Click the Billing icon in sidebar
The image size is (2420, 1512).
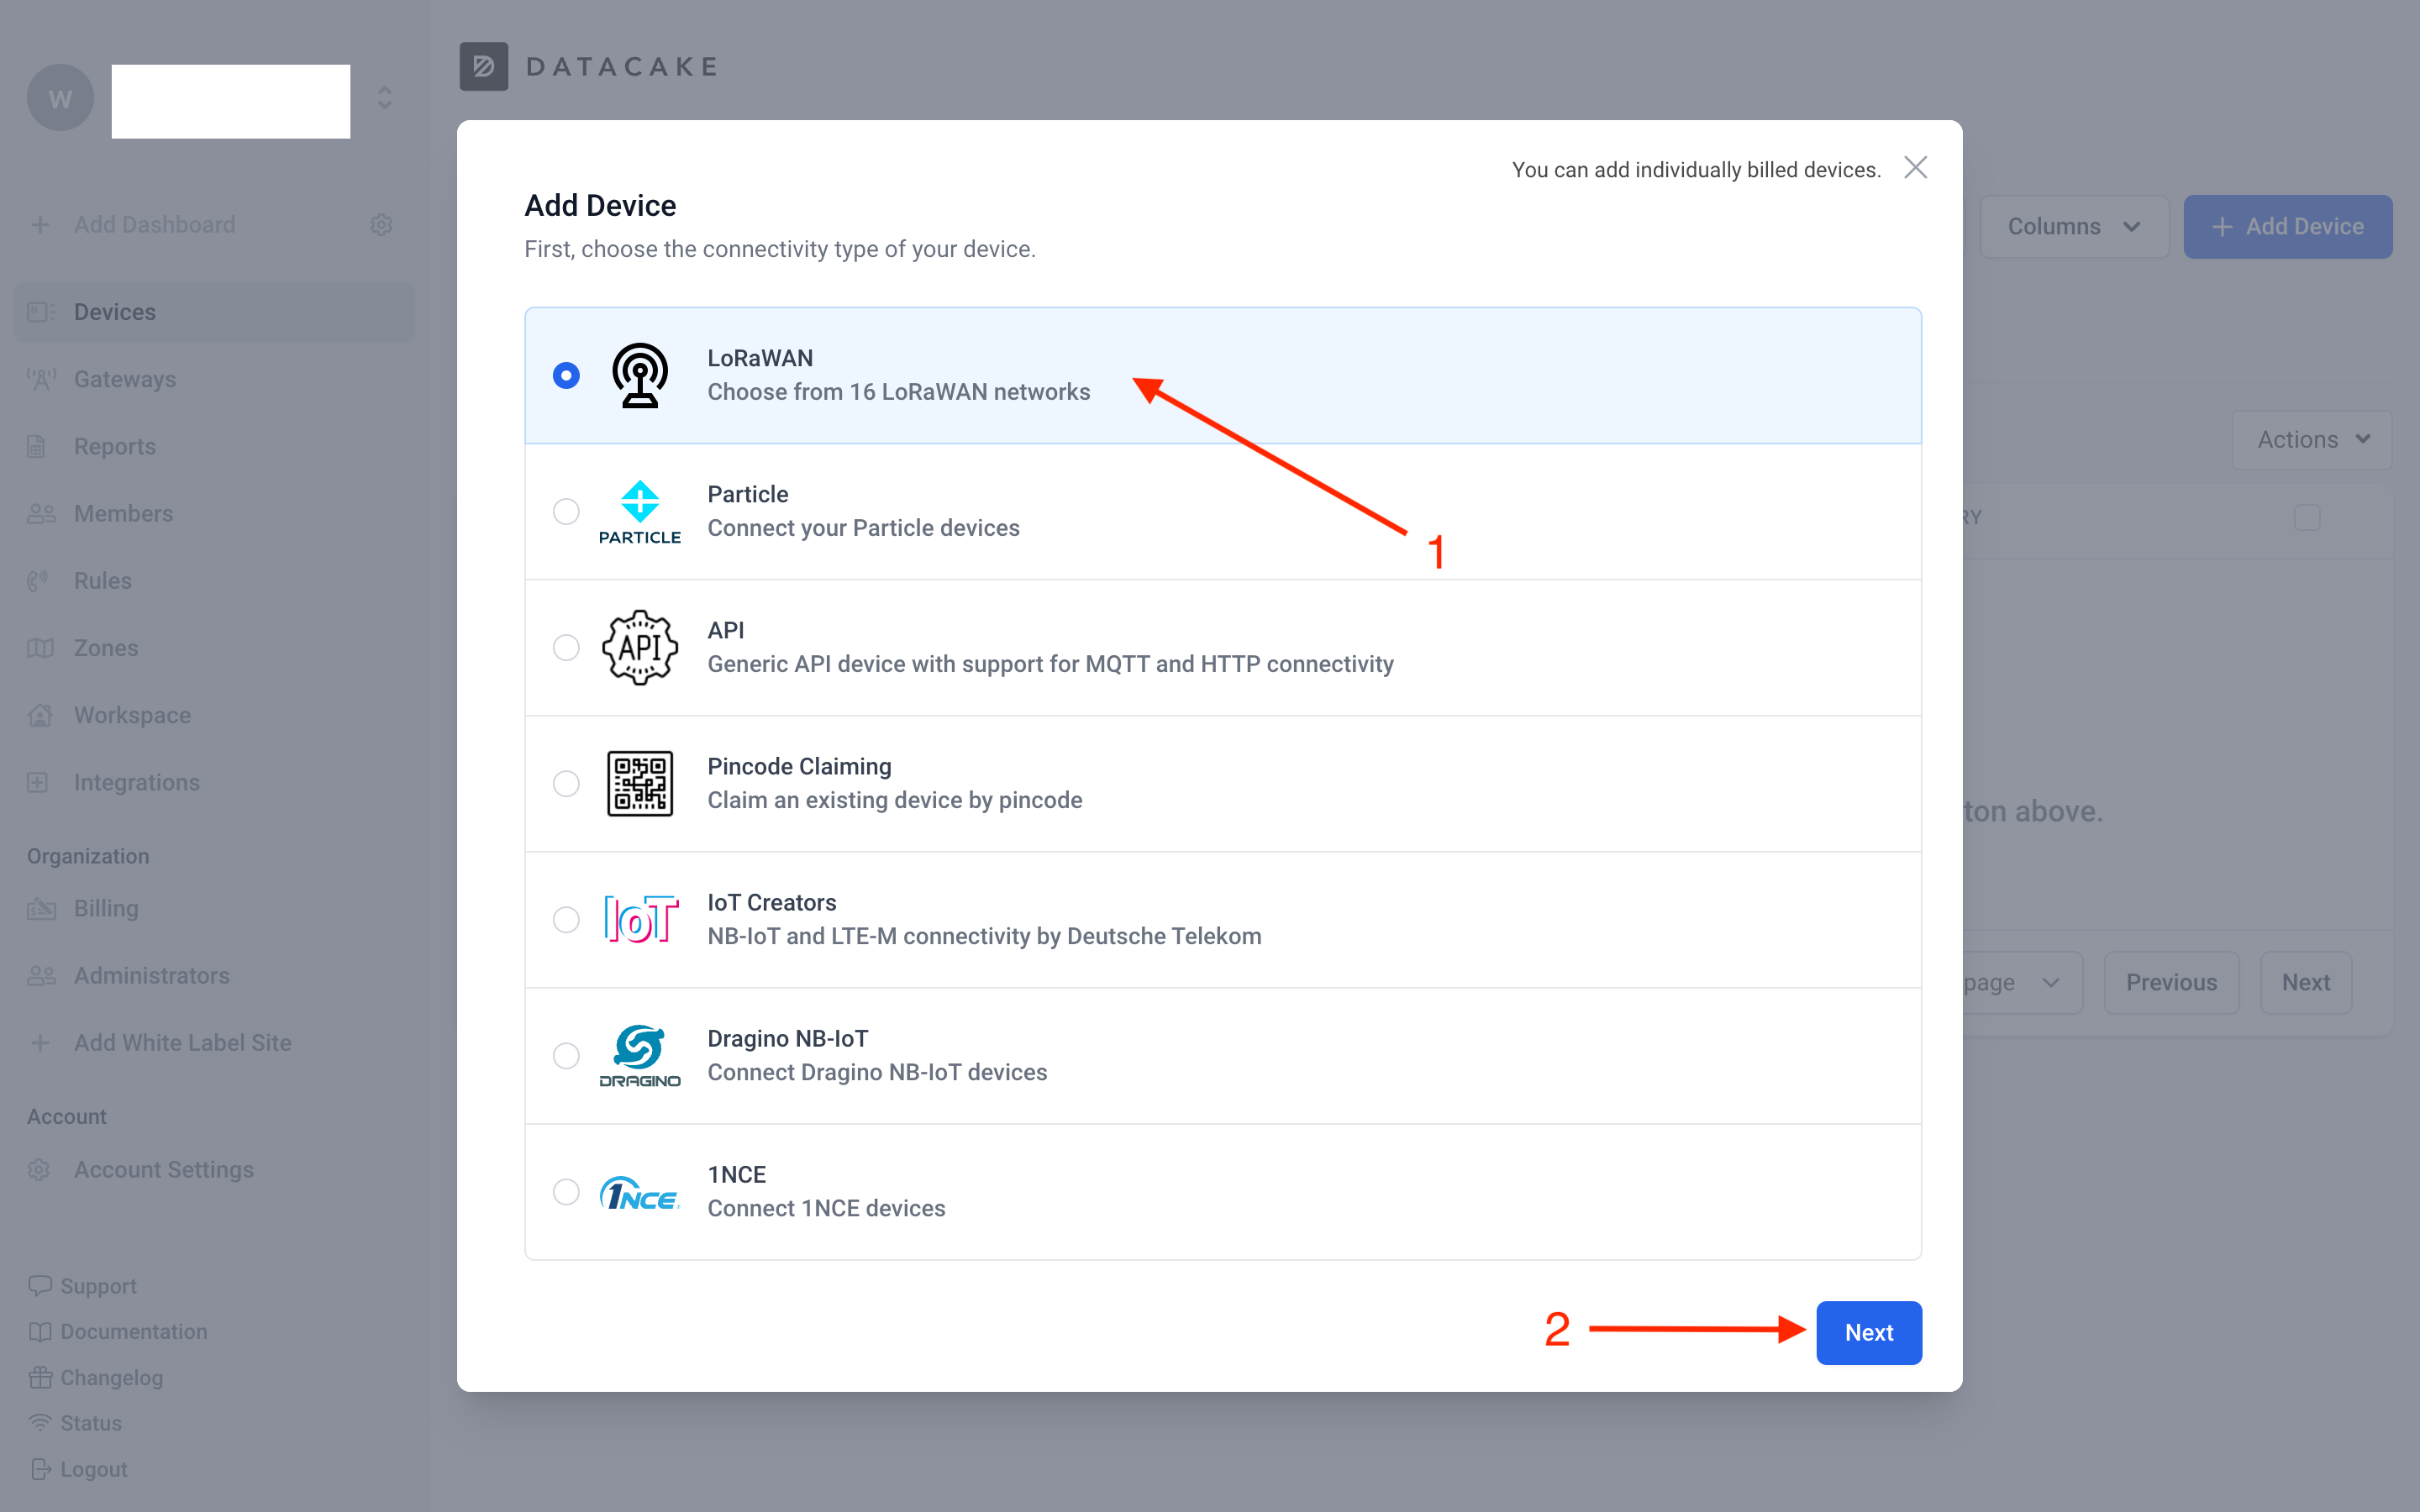click(x=41, y=908)
